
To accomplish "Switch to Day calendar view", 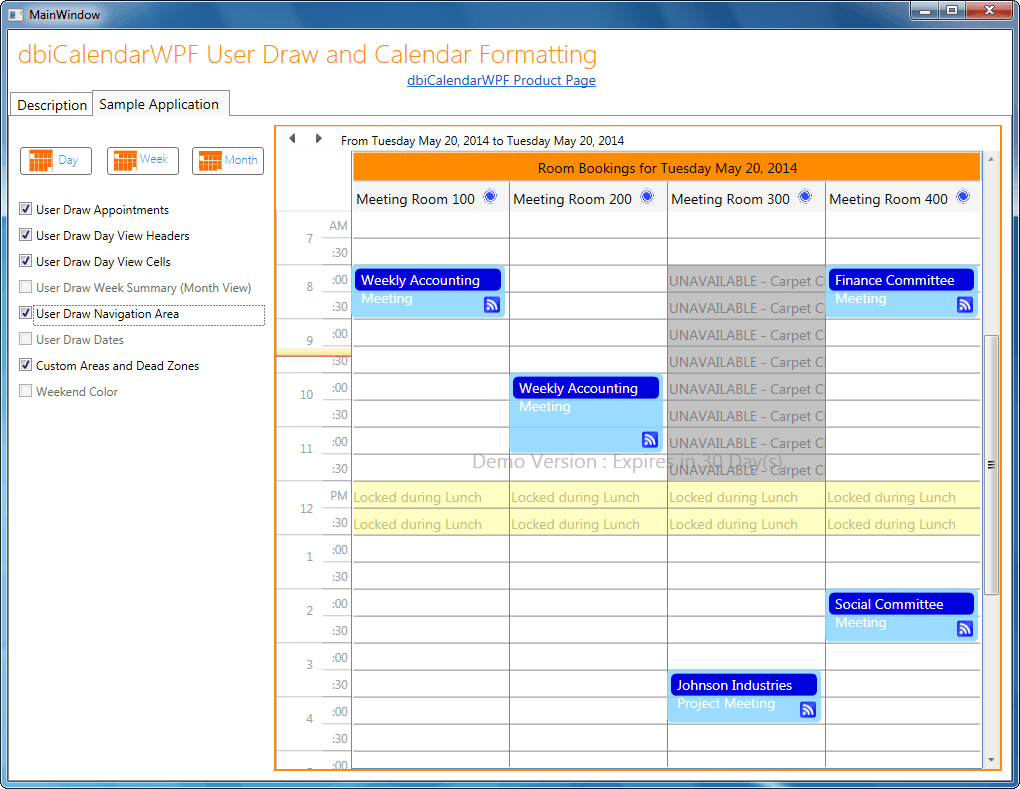I will (56, 161).
